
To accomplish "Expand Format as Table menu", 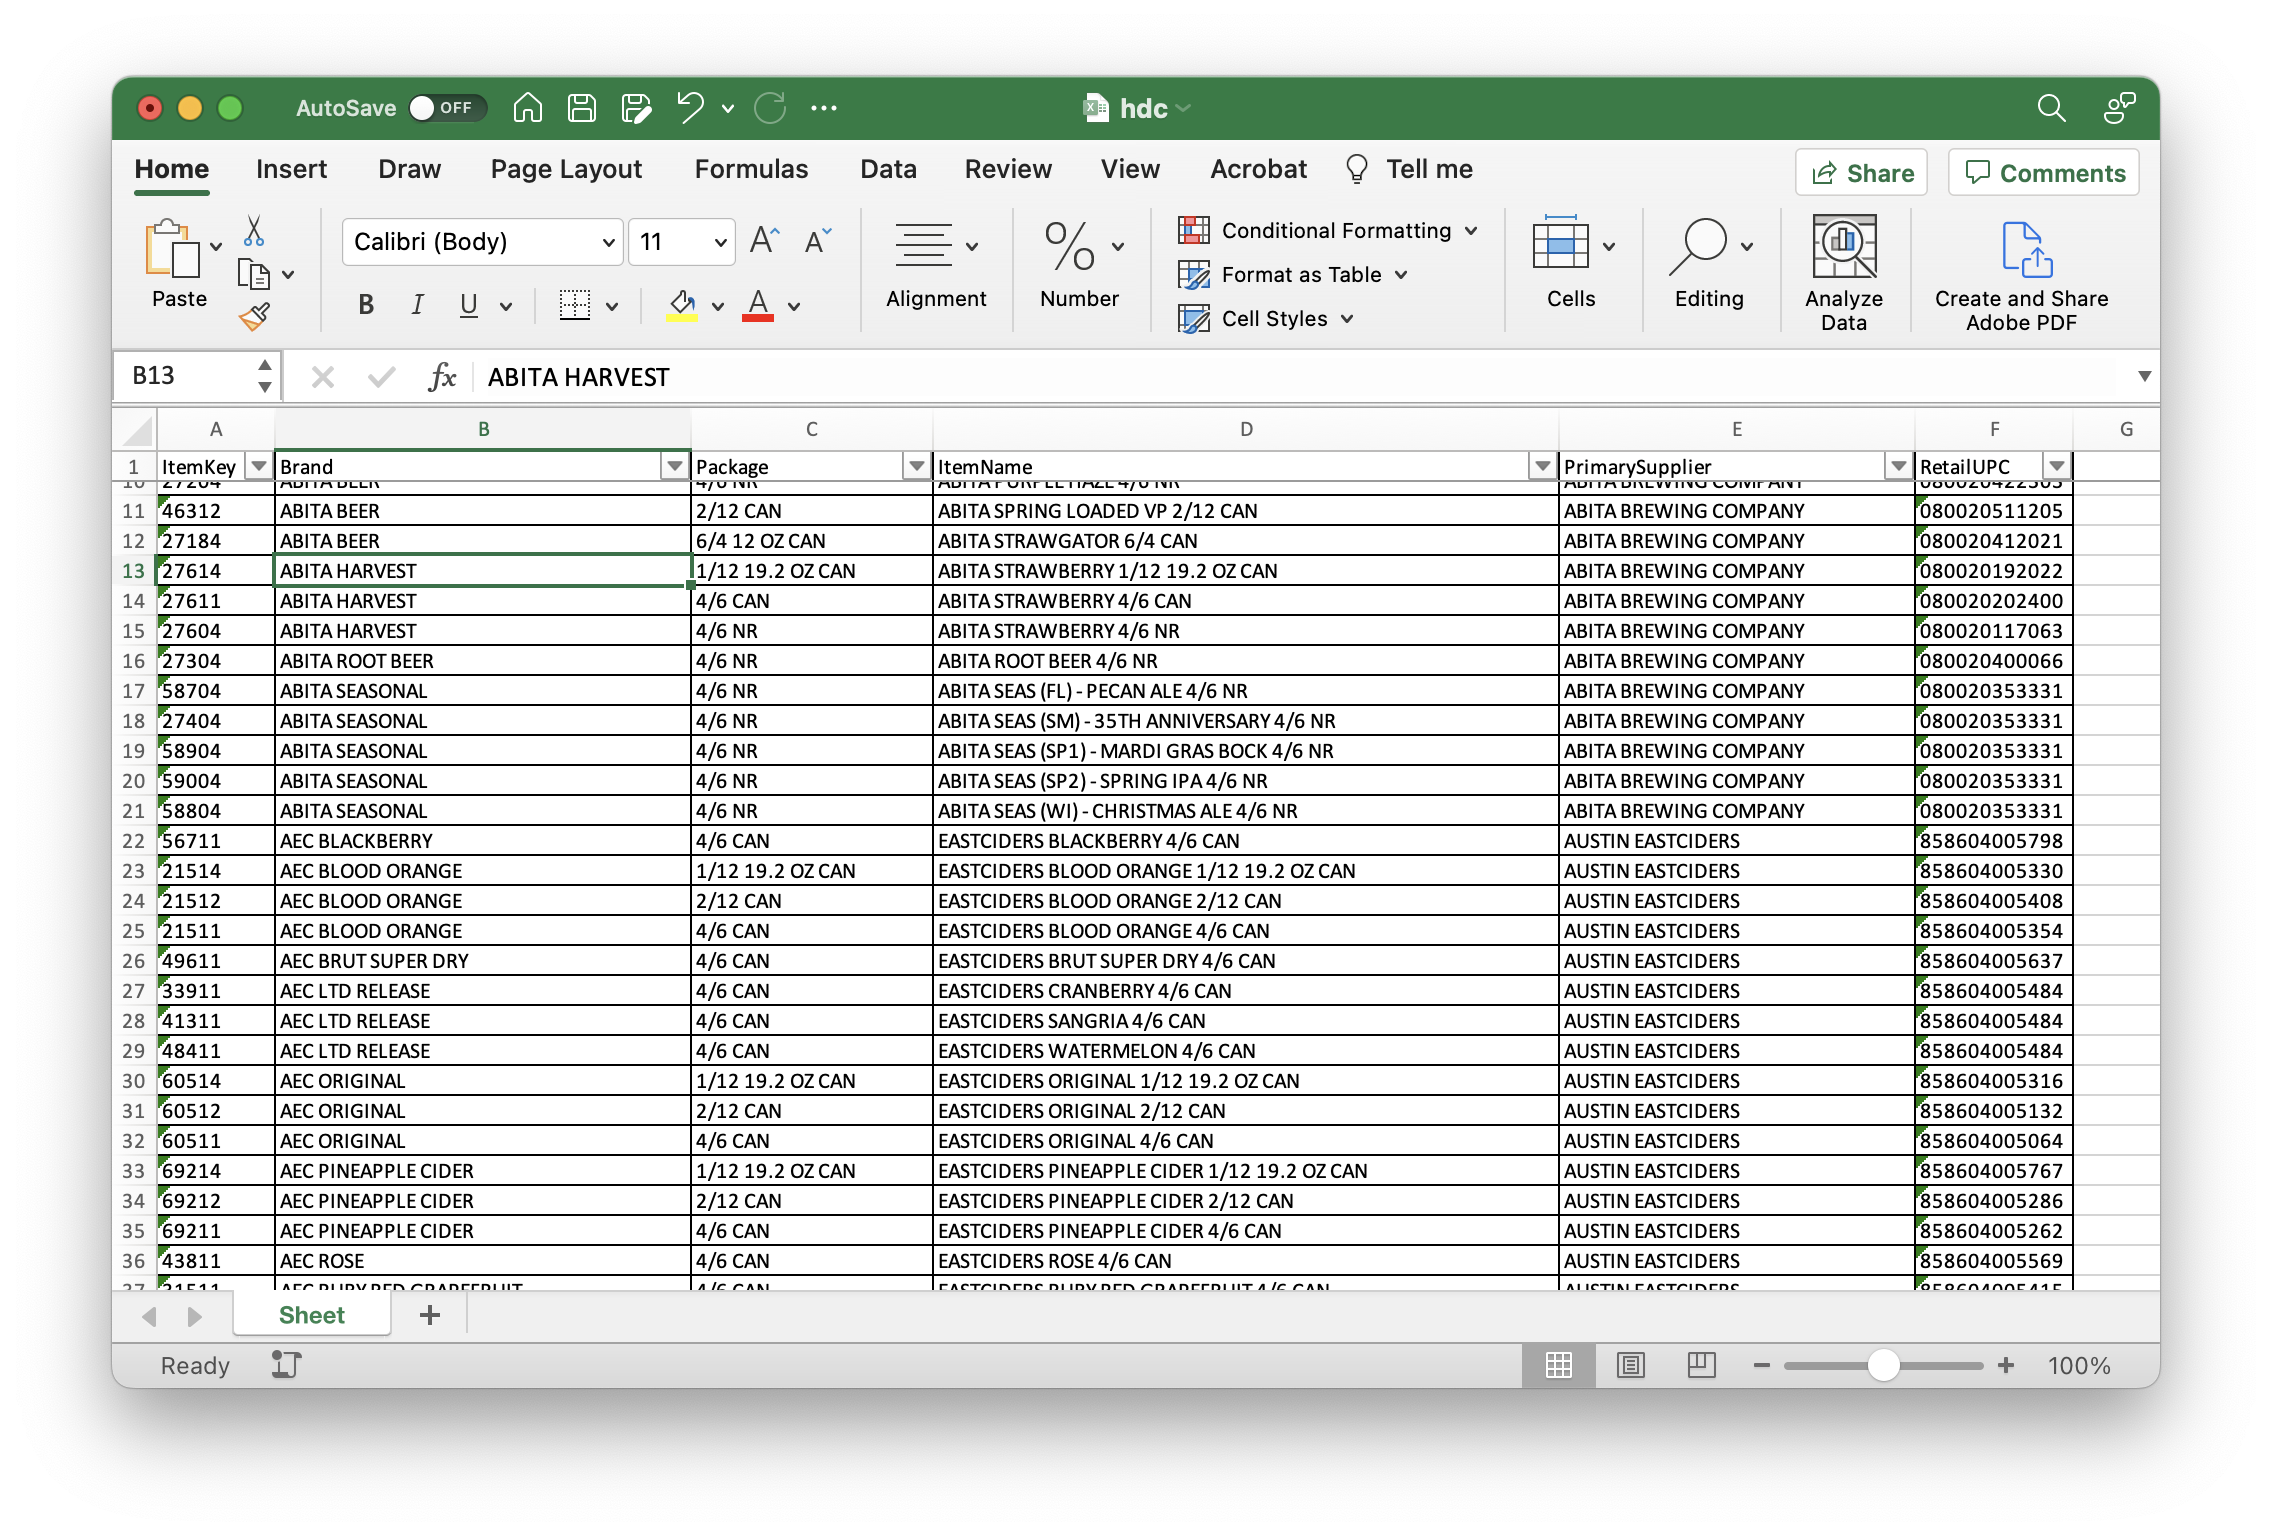I will click(1401, 275).
